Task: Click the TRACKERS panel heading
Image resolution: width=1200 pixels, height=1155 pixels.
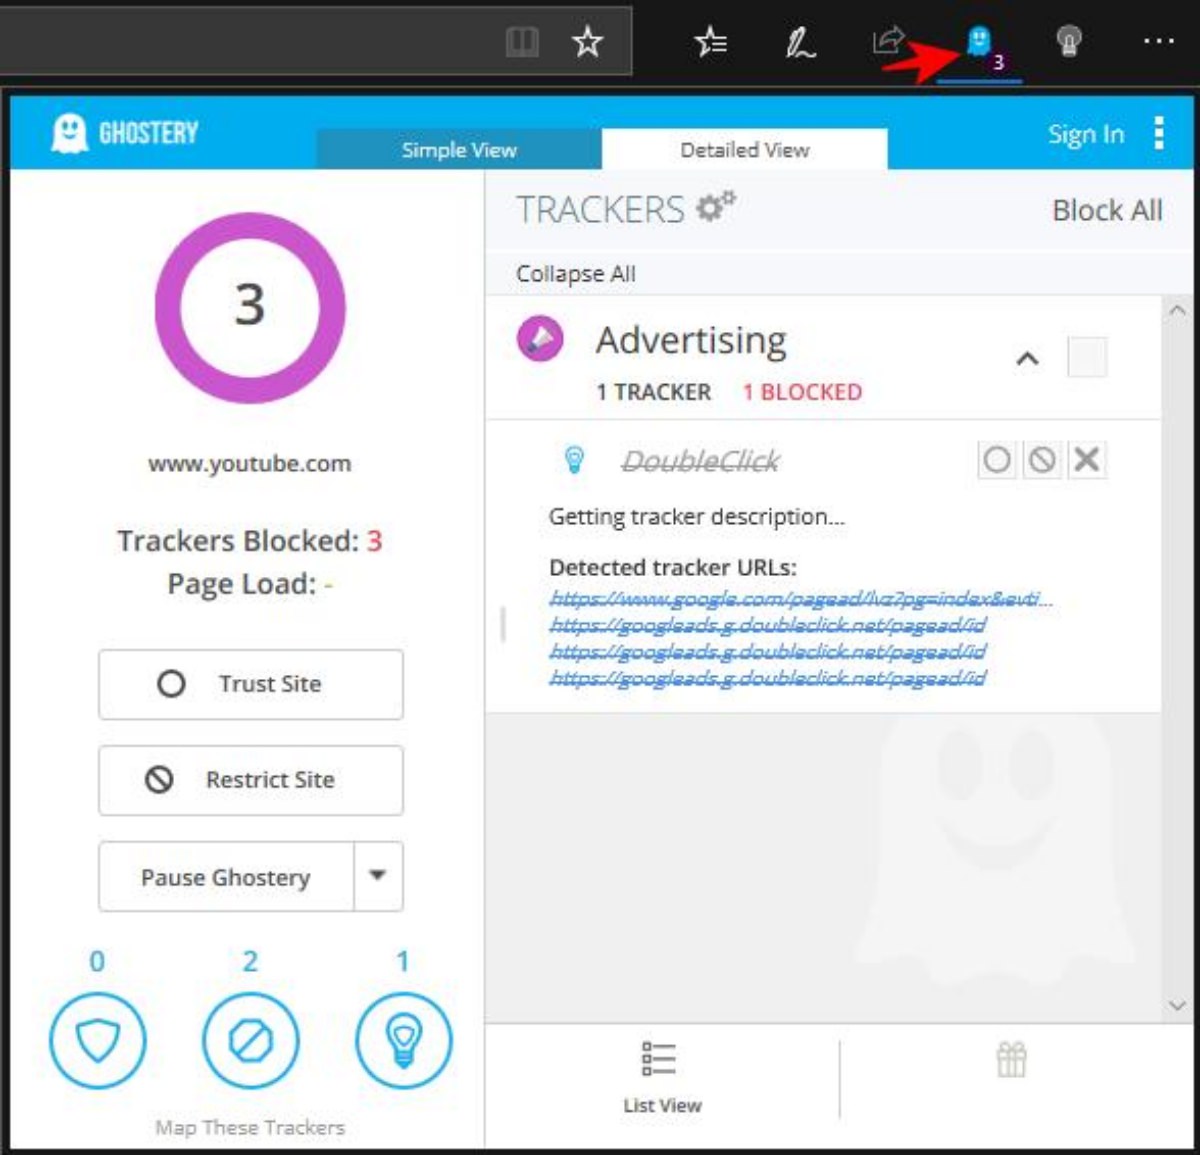Action: pyautogui.click(x=600, y=210)
